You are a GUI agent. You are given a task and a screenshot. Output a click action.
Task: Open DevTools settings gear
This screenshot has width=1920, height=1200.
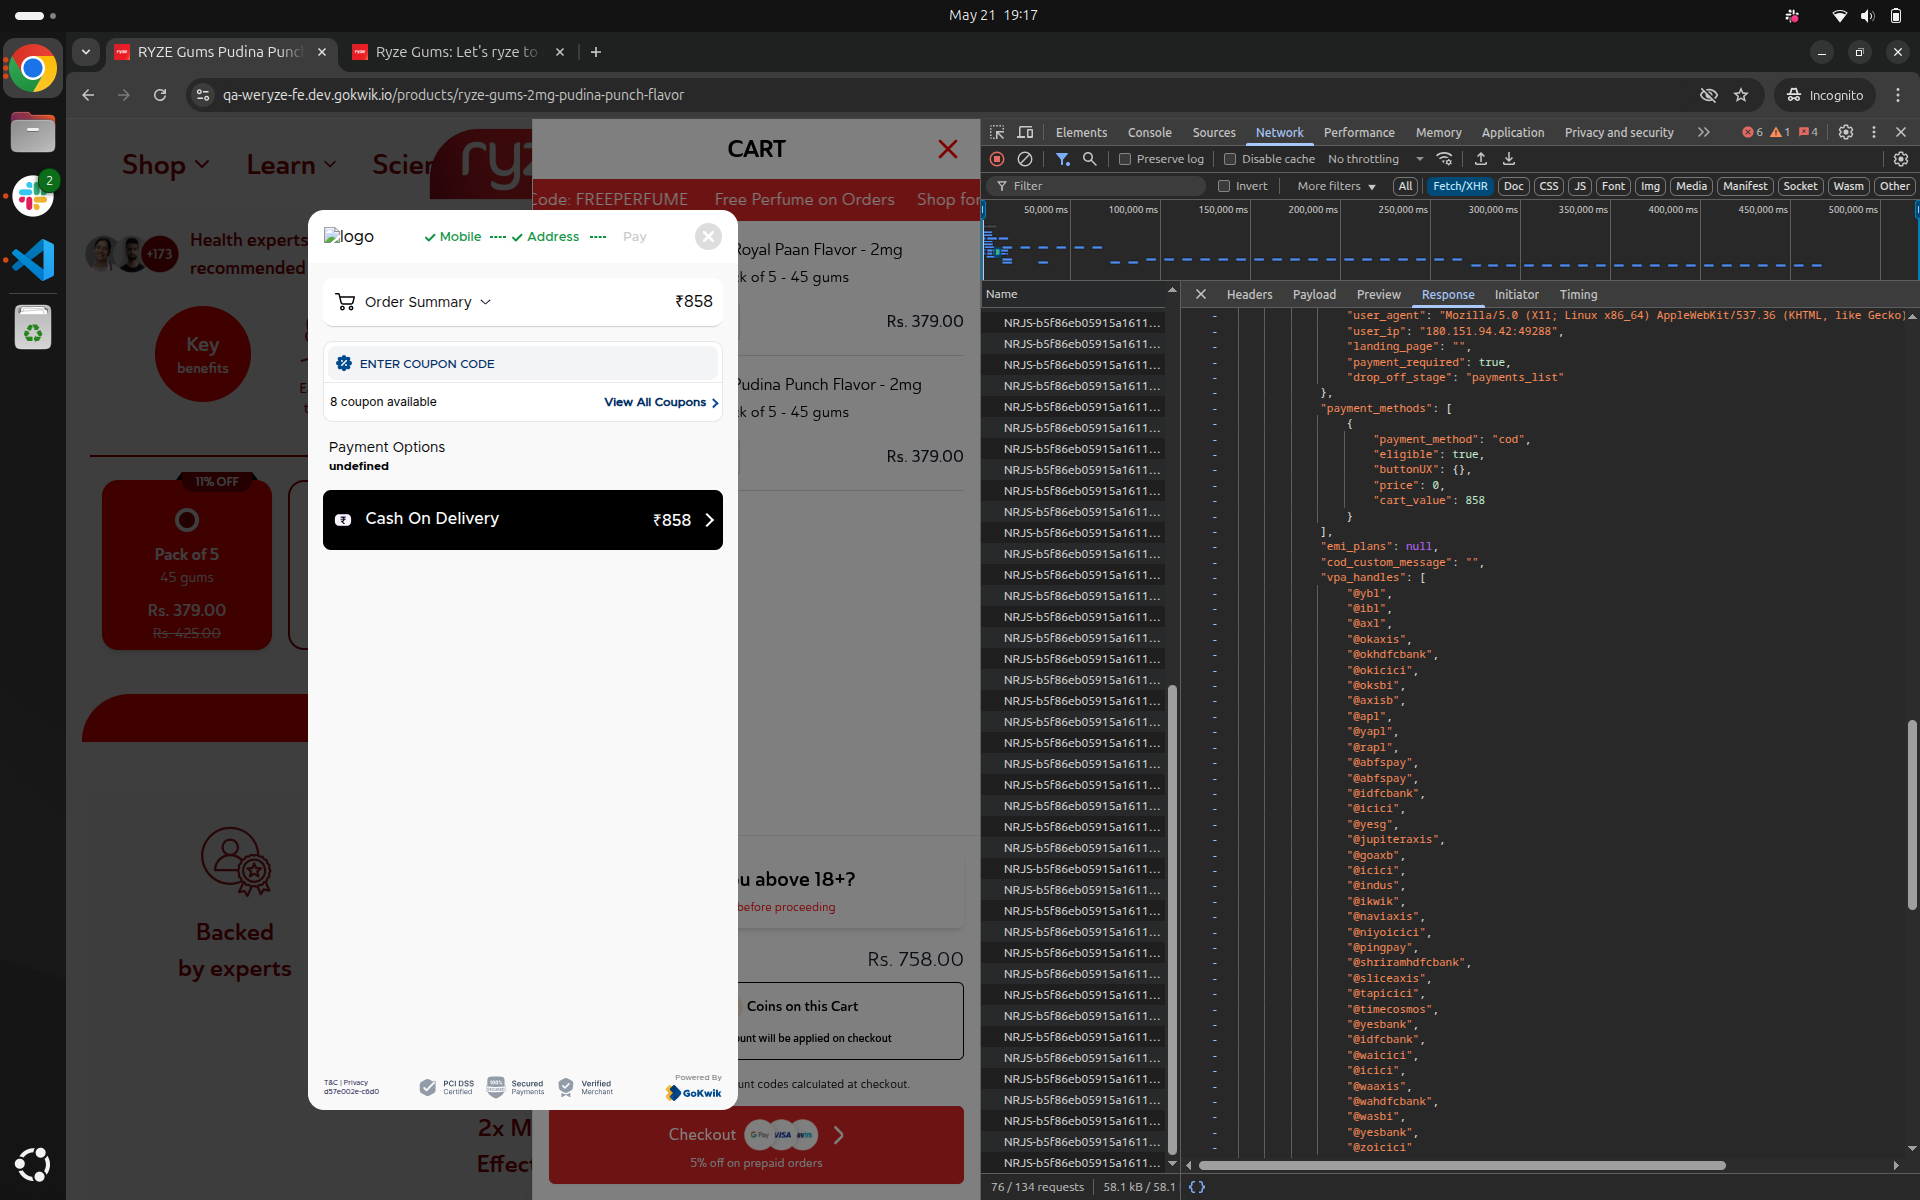click(x=1846, y=132)
